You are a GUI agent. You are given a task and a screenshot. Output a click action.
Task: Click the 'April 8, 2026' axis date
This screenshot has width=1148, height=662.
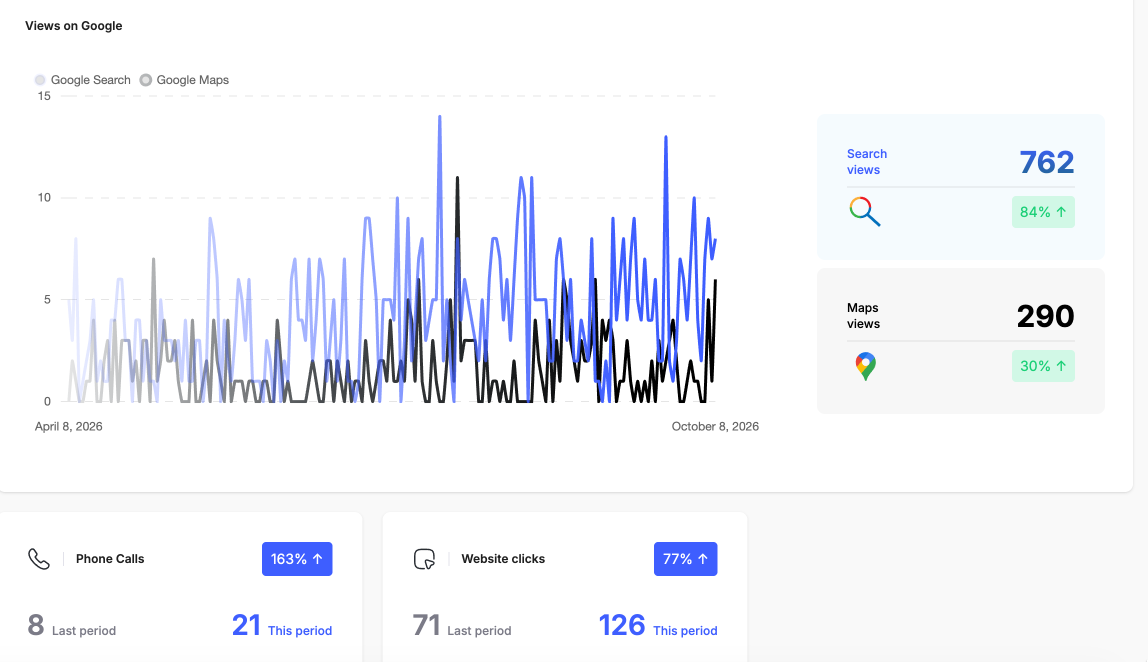pyautogui.click(x=69, y=426)
